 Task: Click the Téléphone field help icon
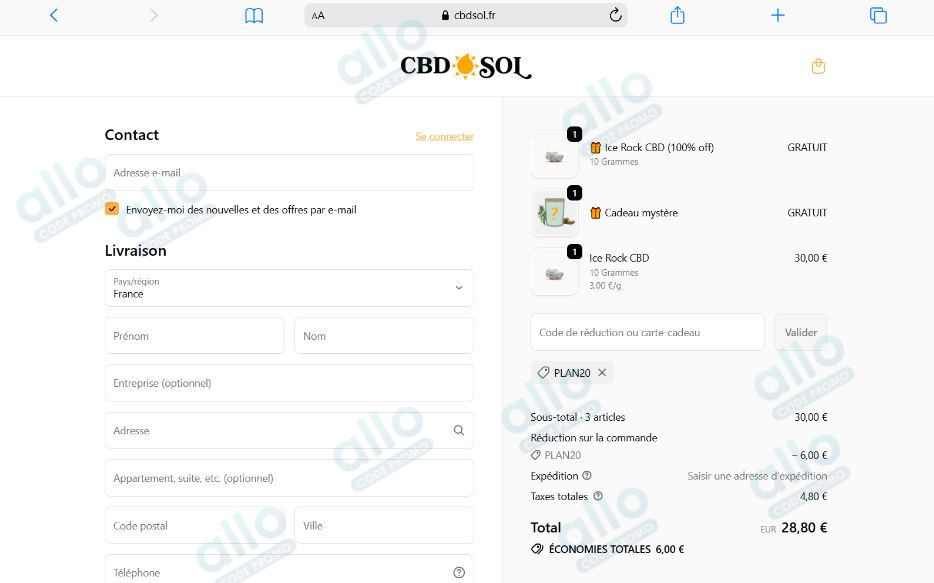[x=459, y=572]
